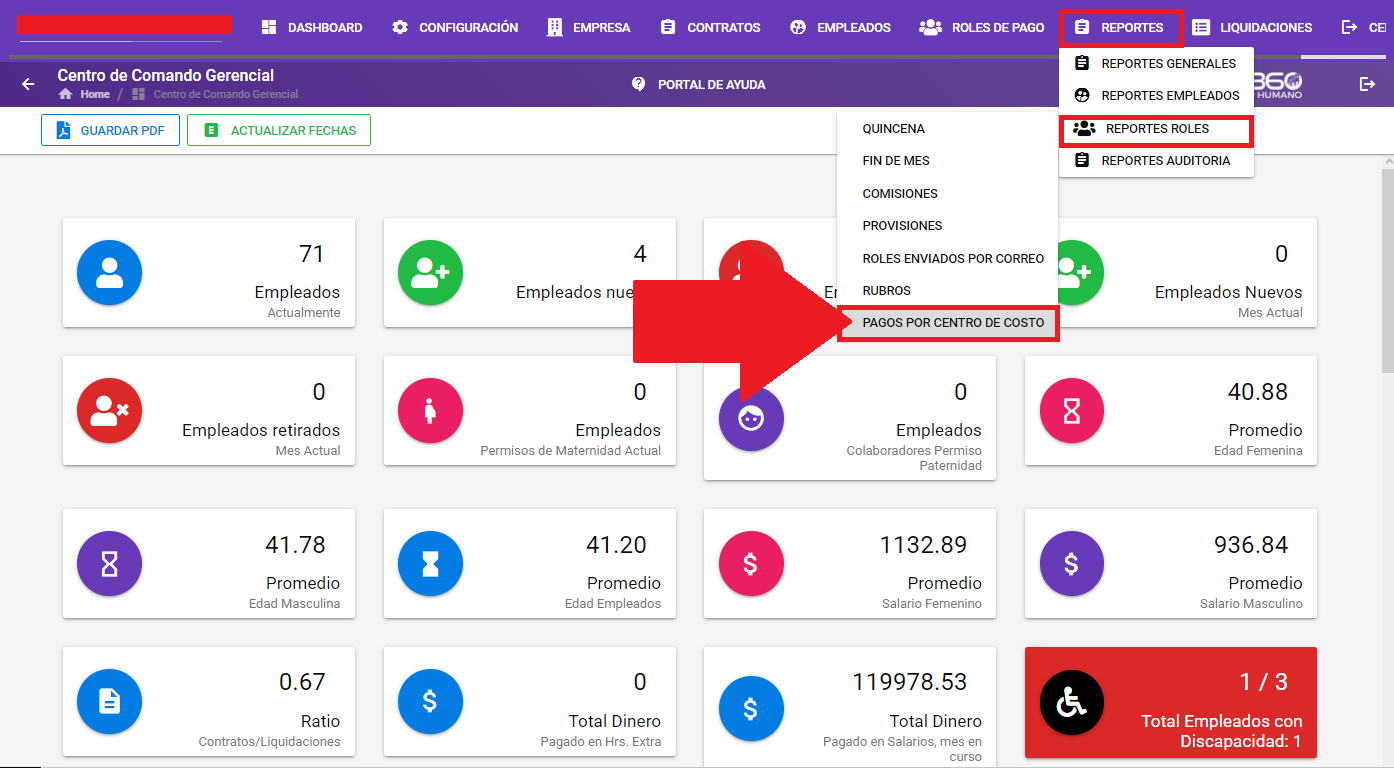
Task: Click the 119978.53 Total Dinero salarios value
Action: pyautogui.click(x=909, y=682)
